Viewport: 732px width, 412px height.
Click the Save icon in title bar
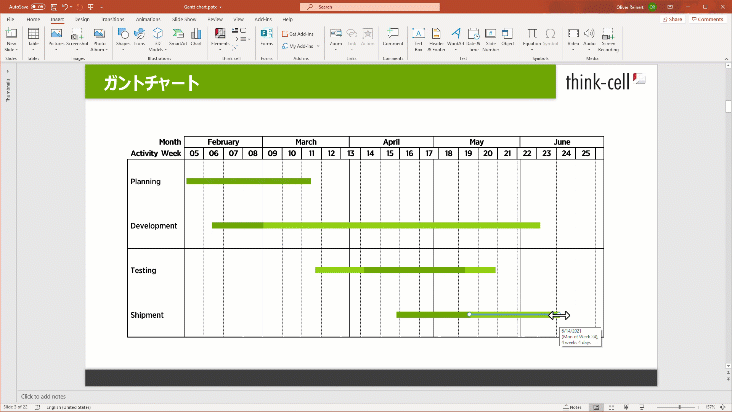pyautogui.click(x=54, y=7)
